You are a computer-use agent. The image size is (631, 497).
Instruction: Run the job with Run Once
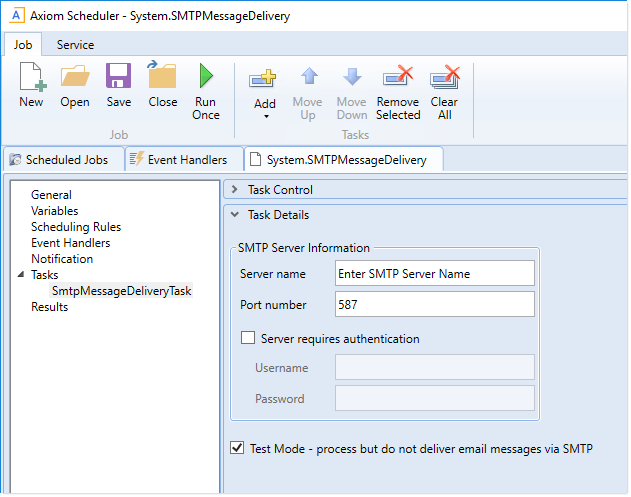[x=206, y=78]
